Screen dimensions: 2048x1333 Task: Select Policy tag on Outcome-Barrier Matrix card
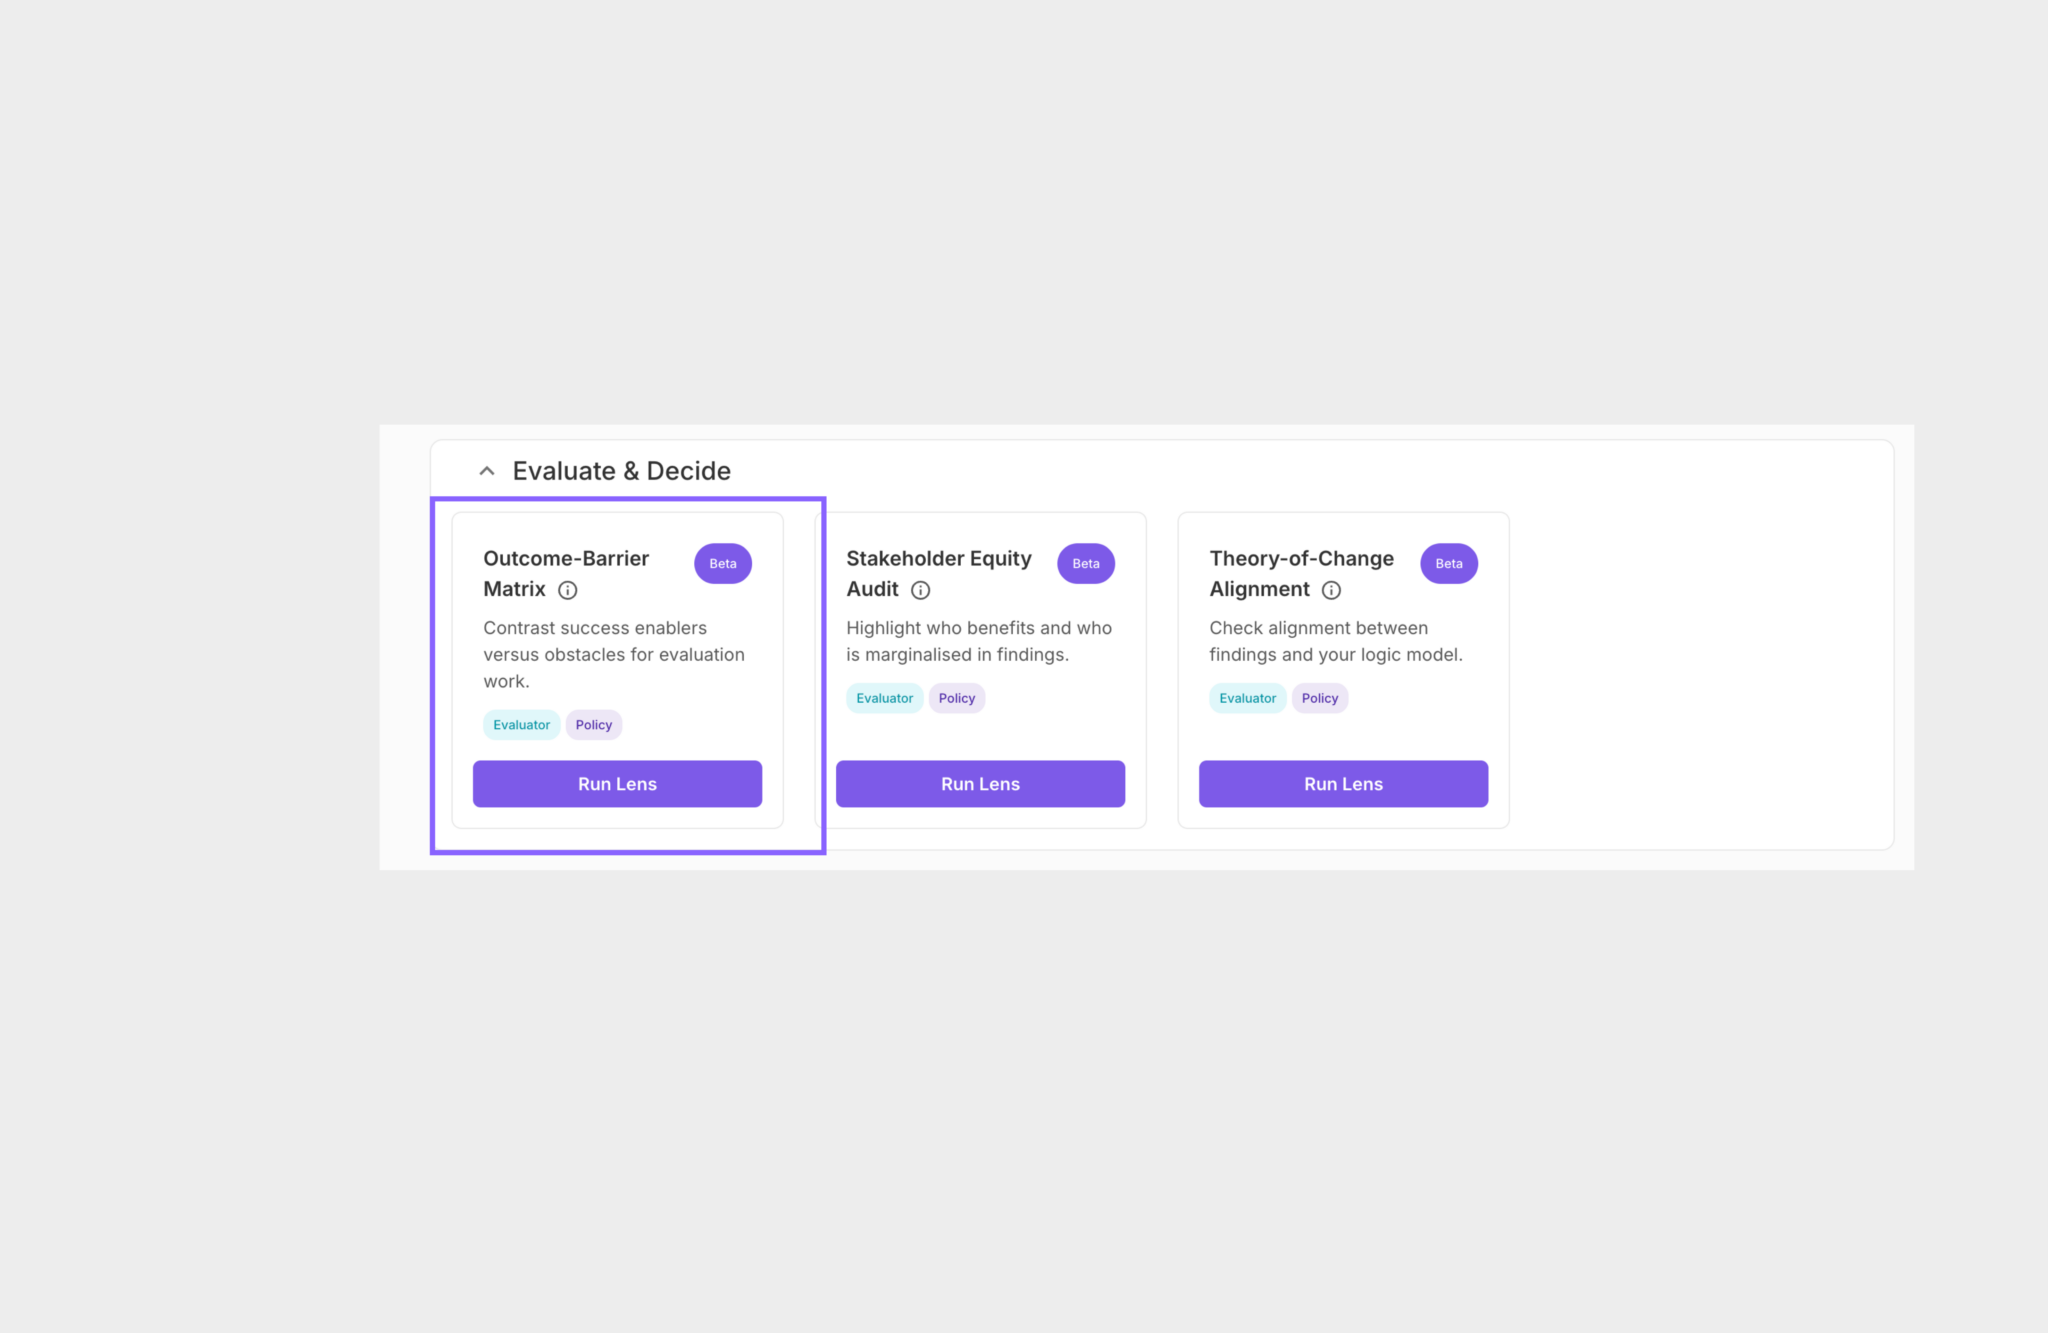pos(594,725)
